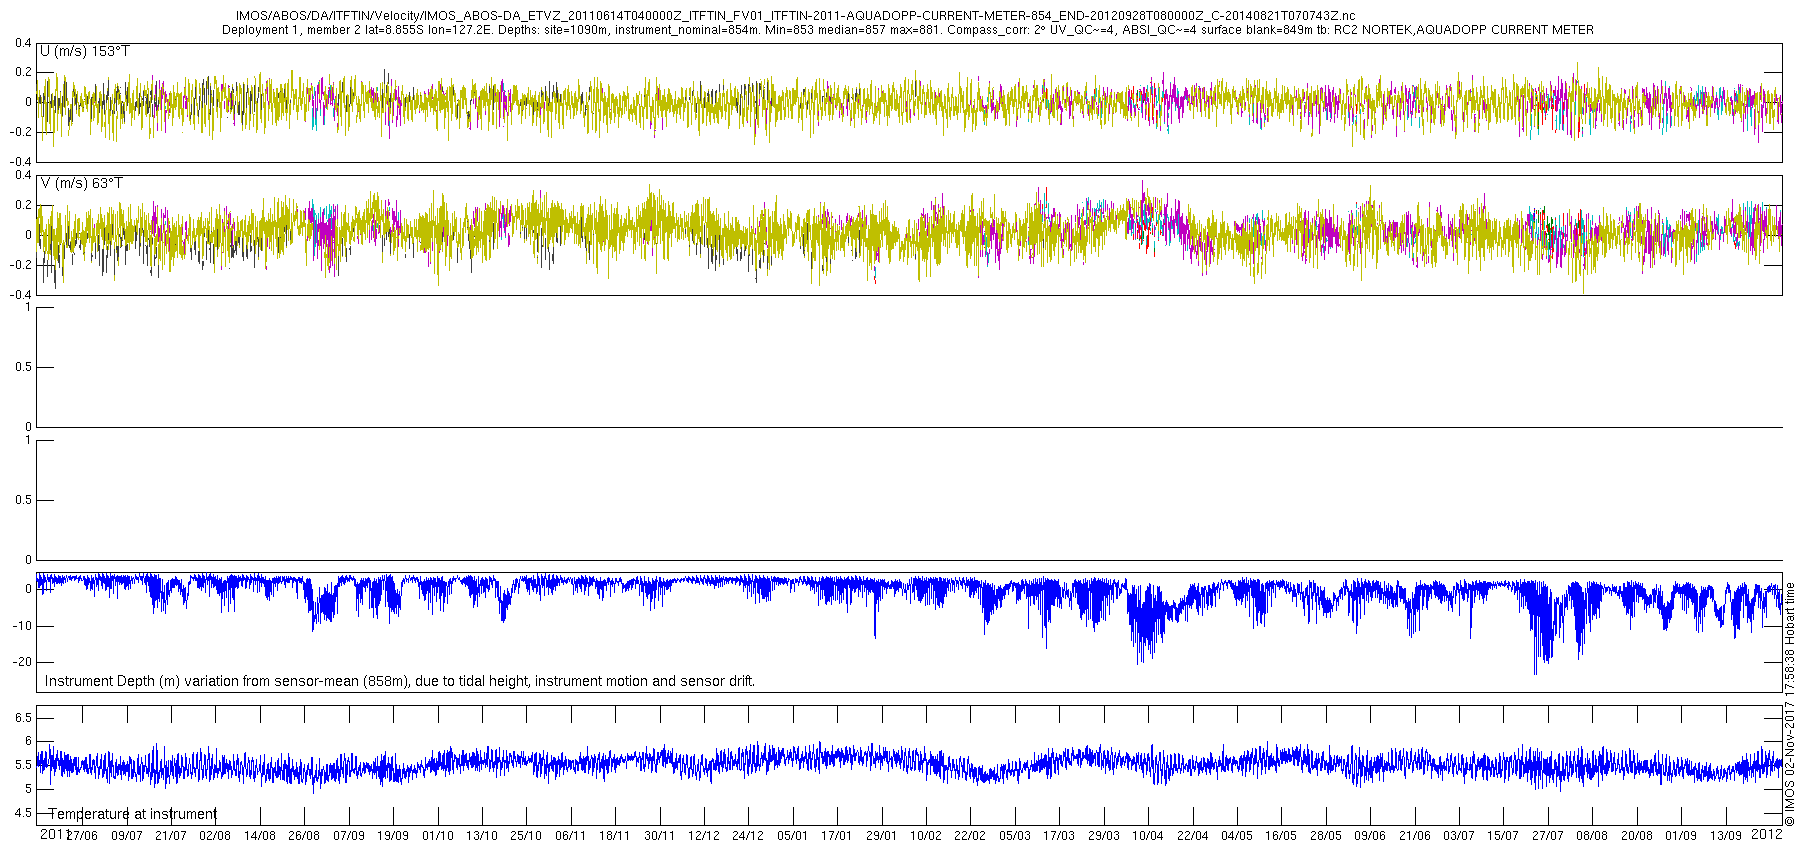The height and width of the screenshot is (850, 1800).
Task: Click the '10/04' date tick label
Action: point(1148,836)
